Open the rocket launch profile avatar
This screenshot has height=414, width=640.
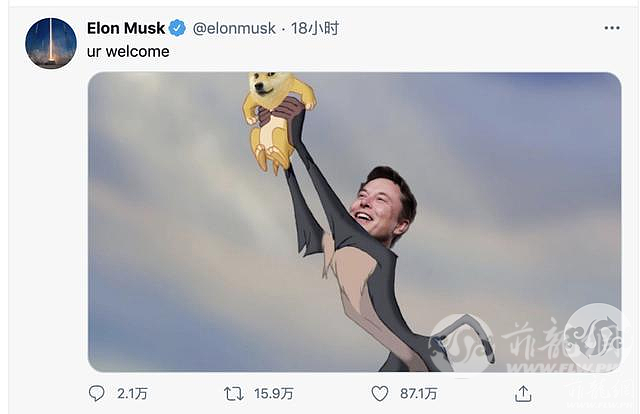click(51, 43)
